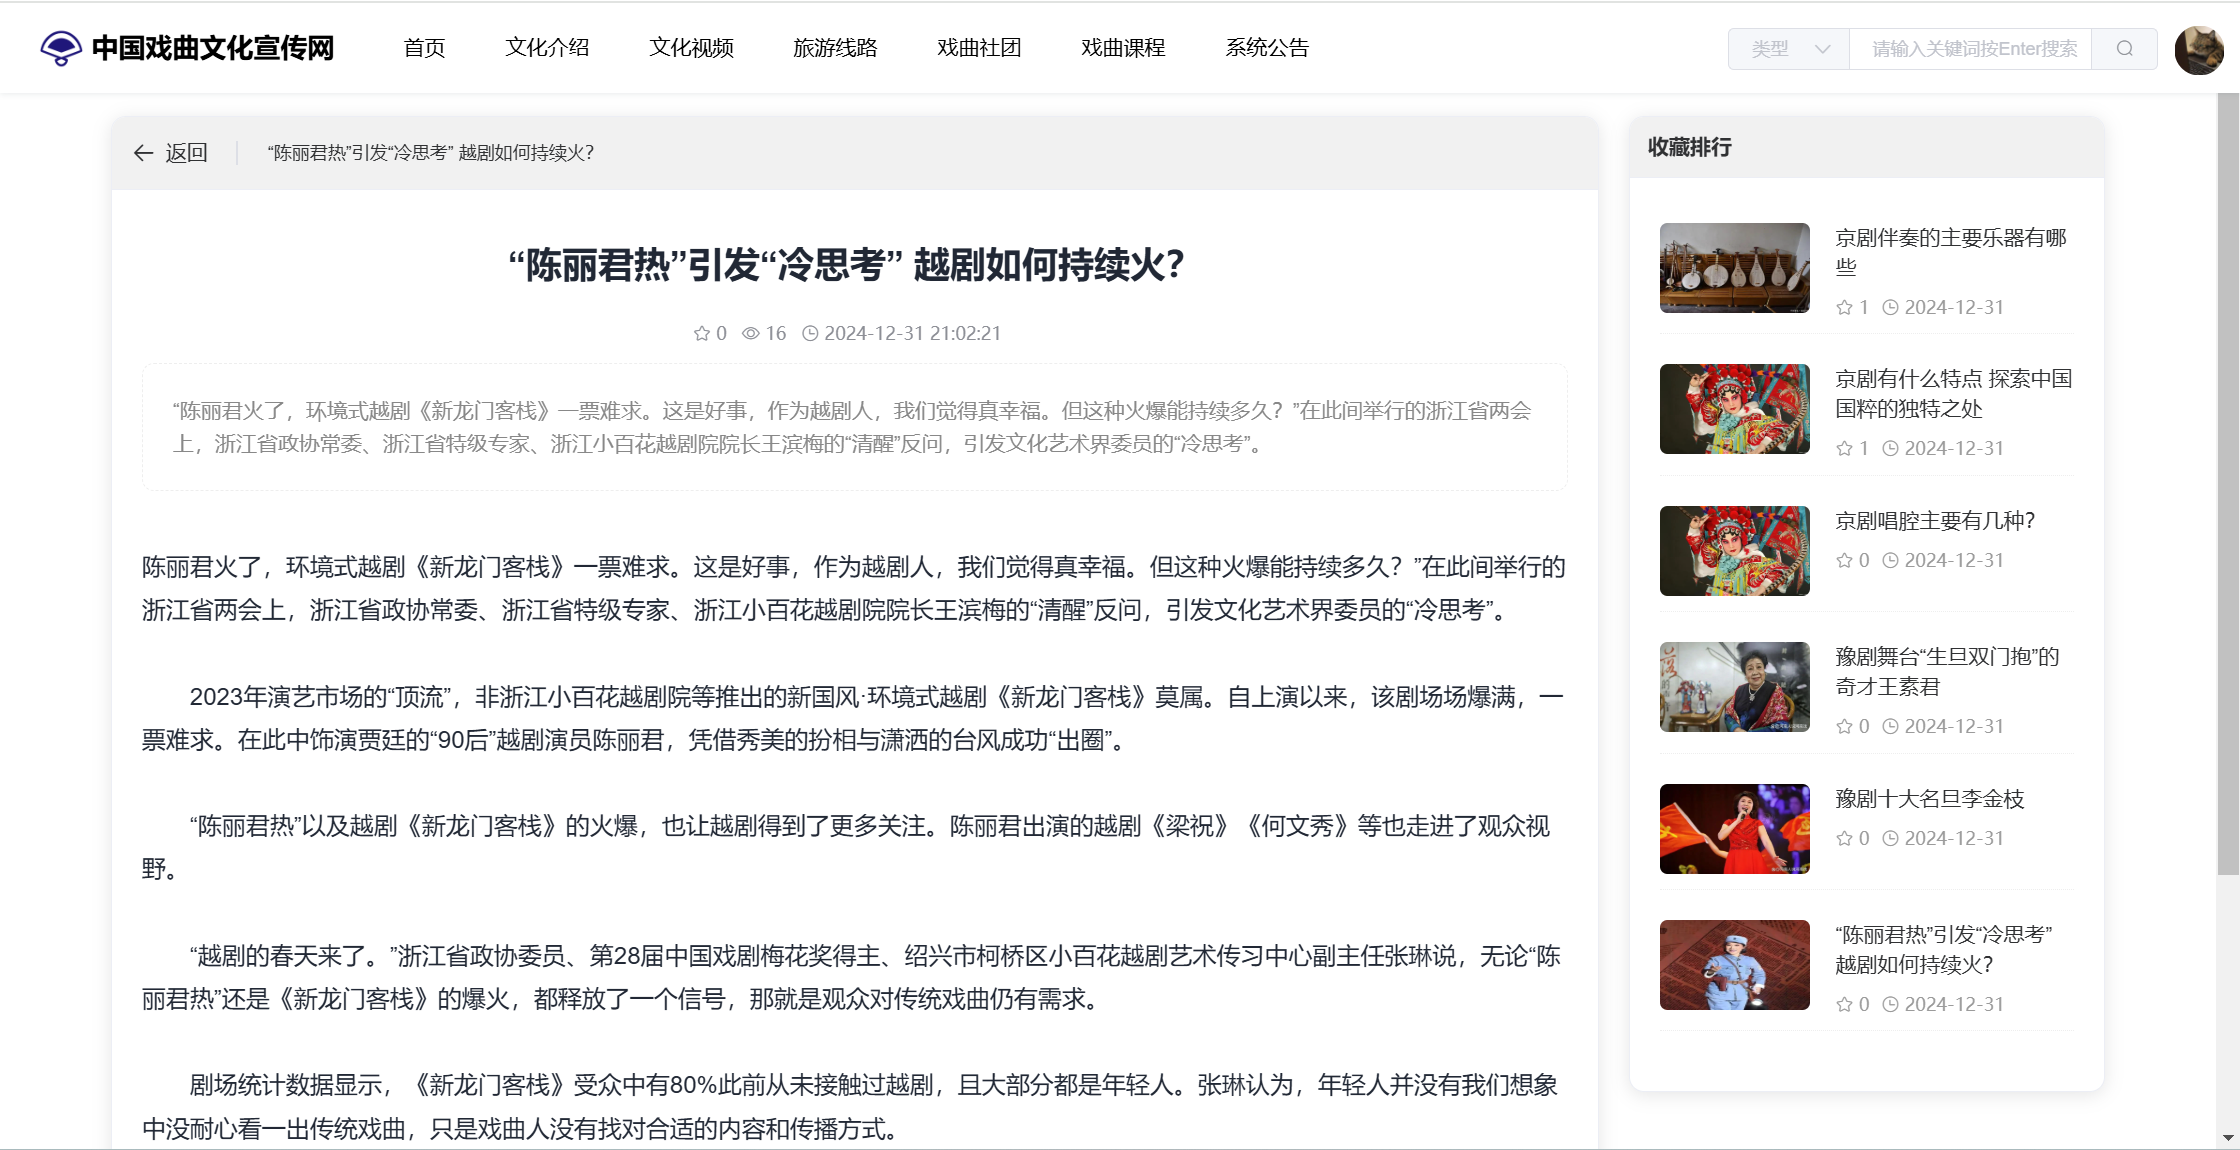Image resolution: width=2240 pixels, height=1150 pixels.
Task: Click the article's favorite star icon
Action: point(701,334)
